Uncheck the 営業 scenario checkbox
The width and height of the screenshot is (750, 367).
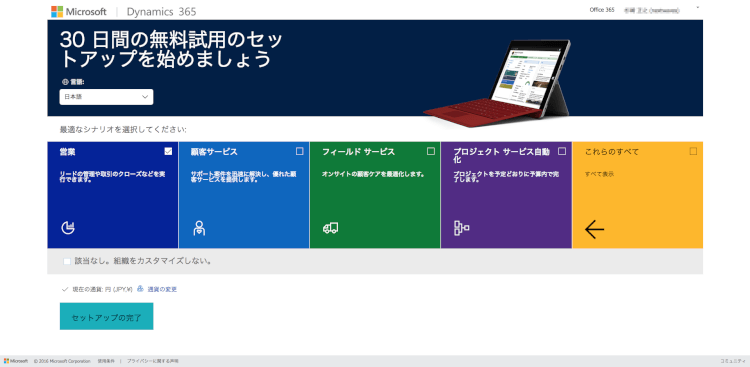click(x=168, y=151)
